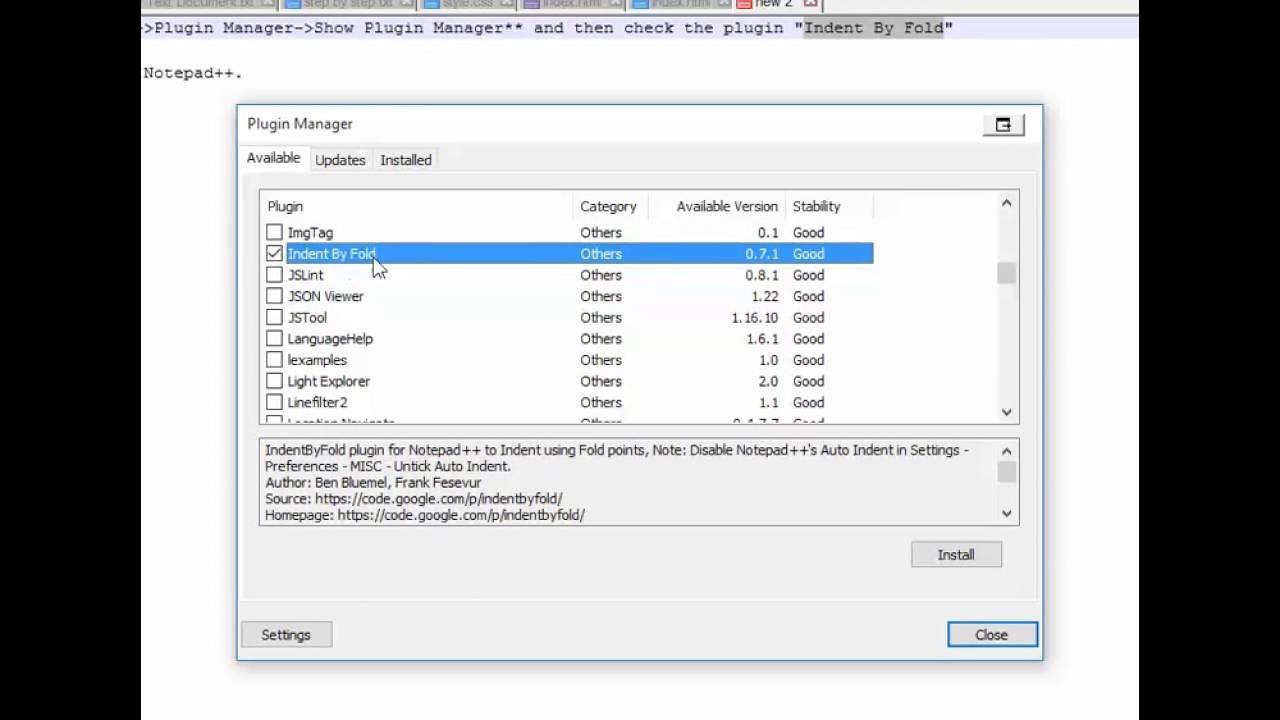The width and height of the screenshot is (1280, 720).
Task: Select the JSTool row name
Action: pyautogui.click(x=307, y=318)
